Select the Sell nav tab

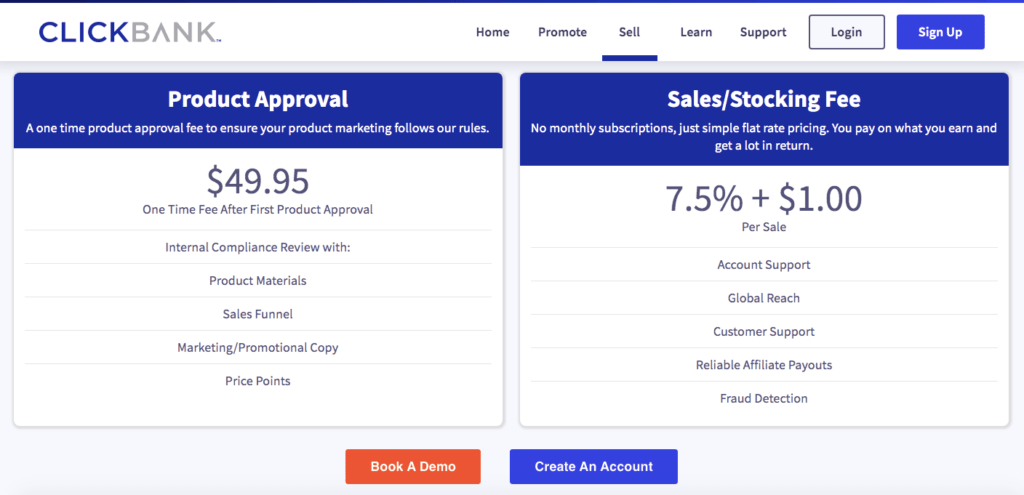pos(630,32)
